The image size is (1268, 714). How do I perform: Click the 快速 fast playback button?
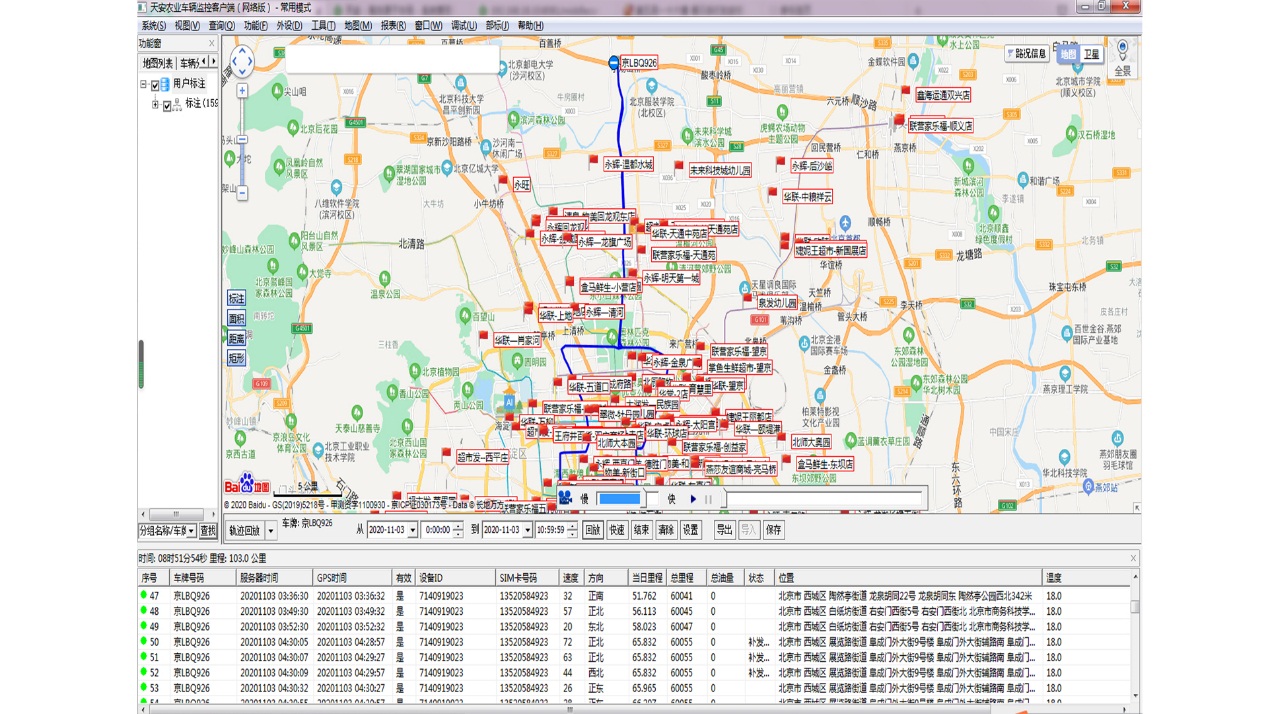point(617,530)
